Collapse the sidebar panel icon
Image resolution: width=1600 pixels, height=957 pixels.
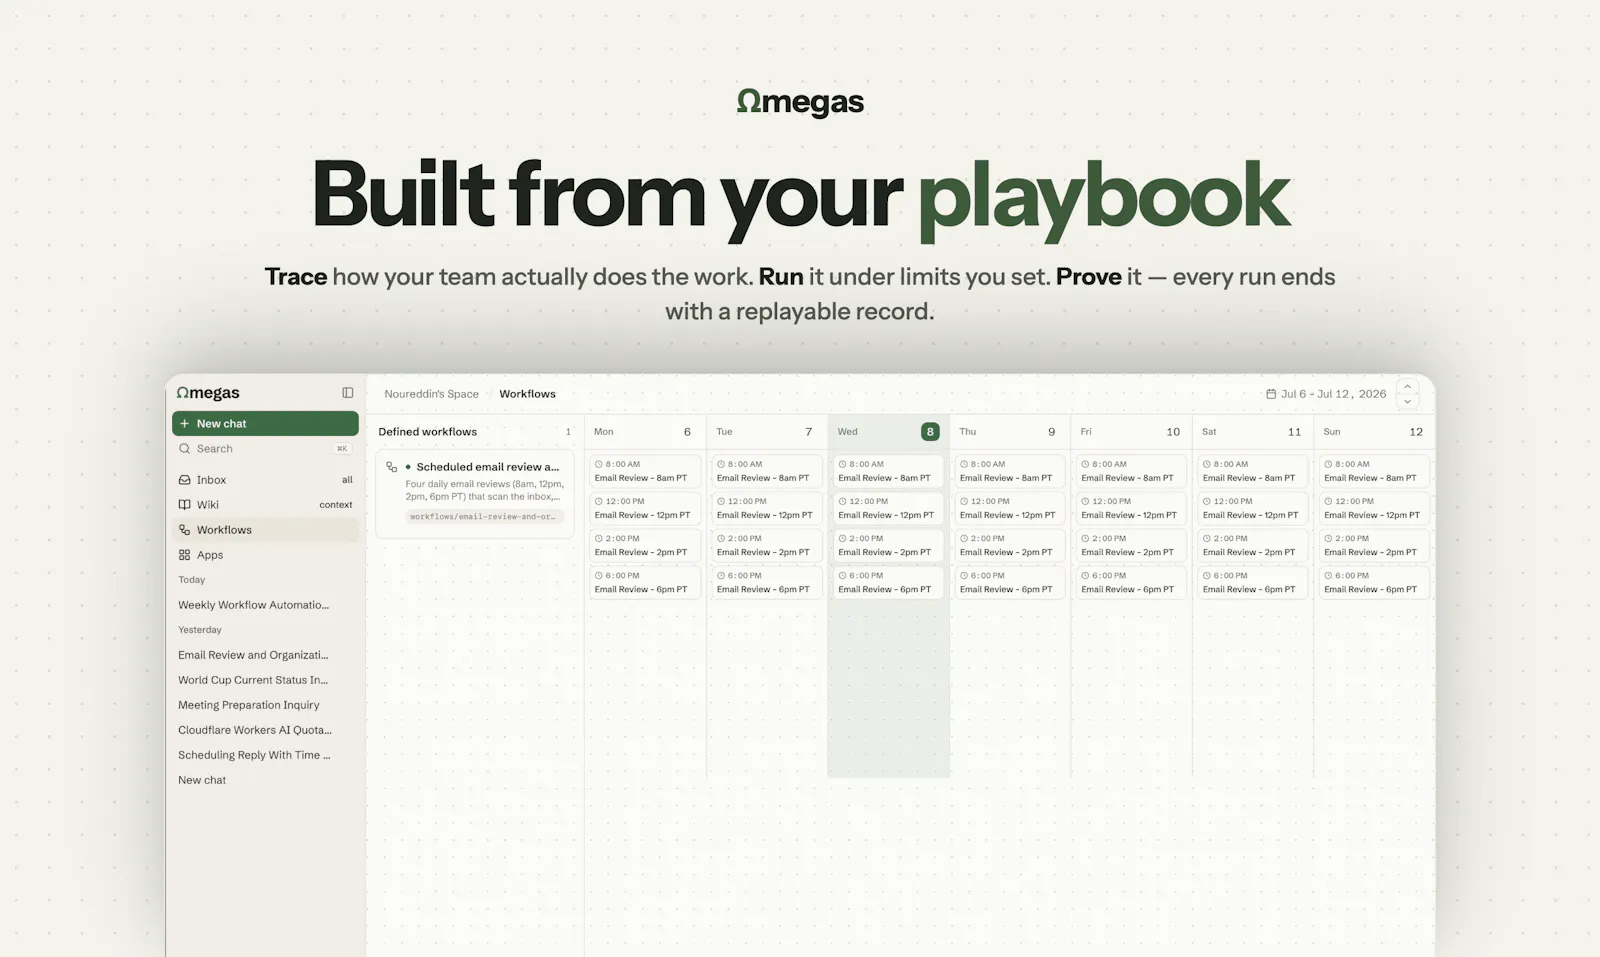click(x=348, y=393)
